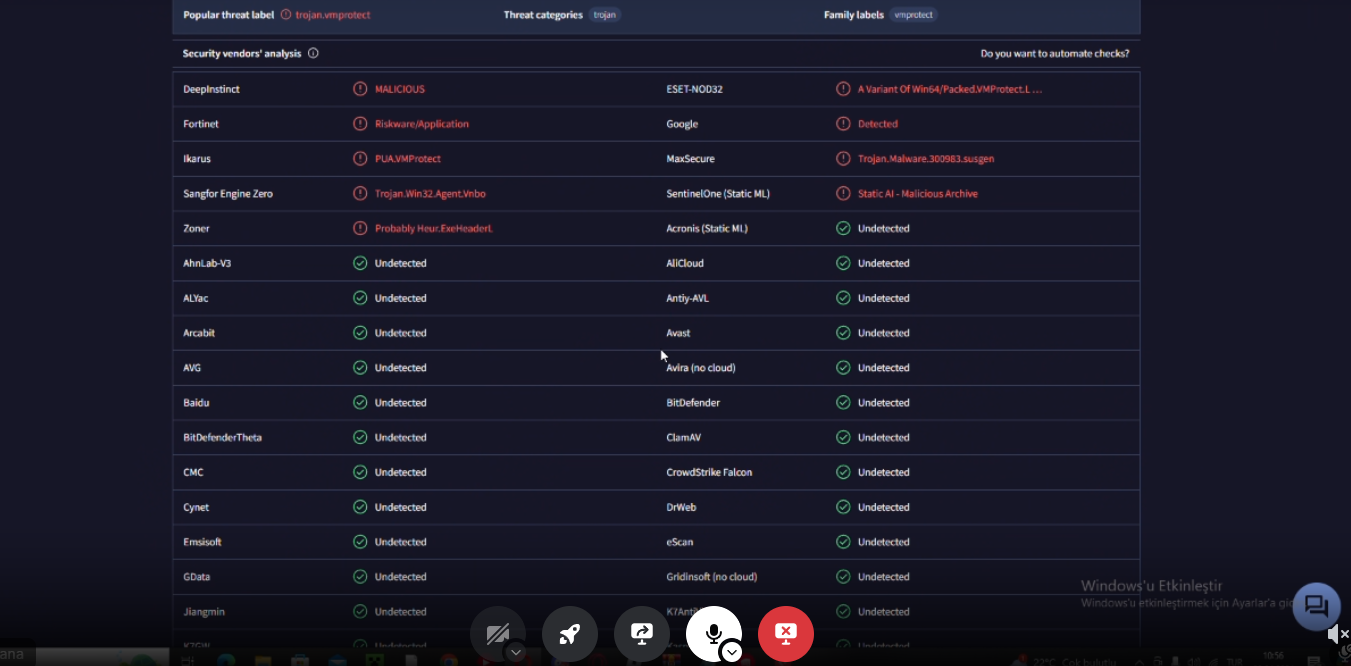
Task: Click the Avast vendor name
Action: 678,333
